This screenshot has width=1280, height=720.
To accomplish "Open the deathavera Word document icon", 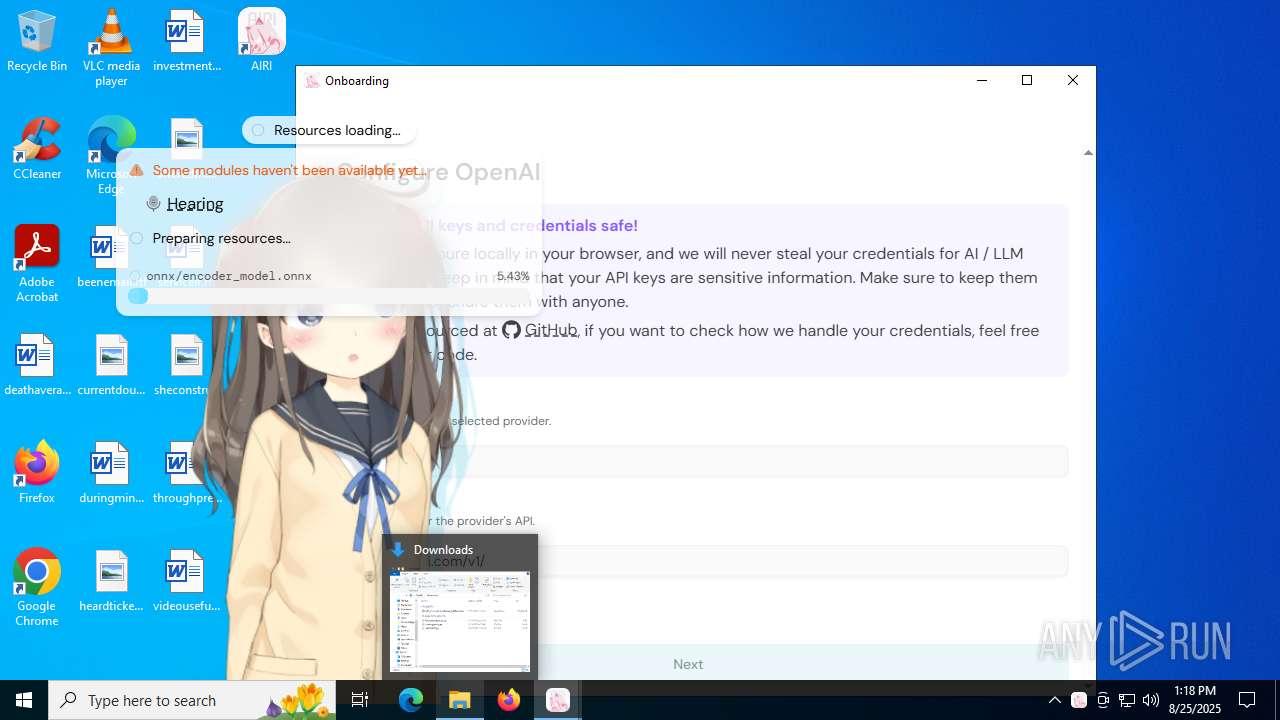I will point(37,365).
